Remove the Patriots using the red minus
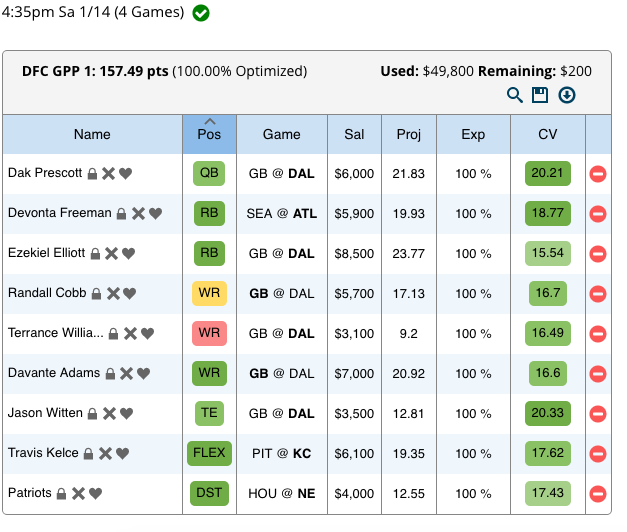 pyautogui.click(x=598, y=494)
